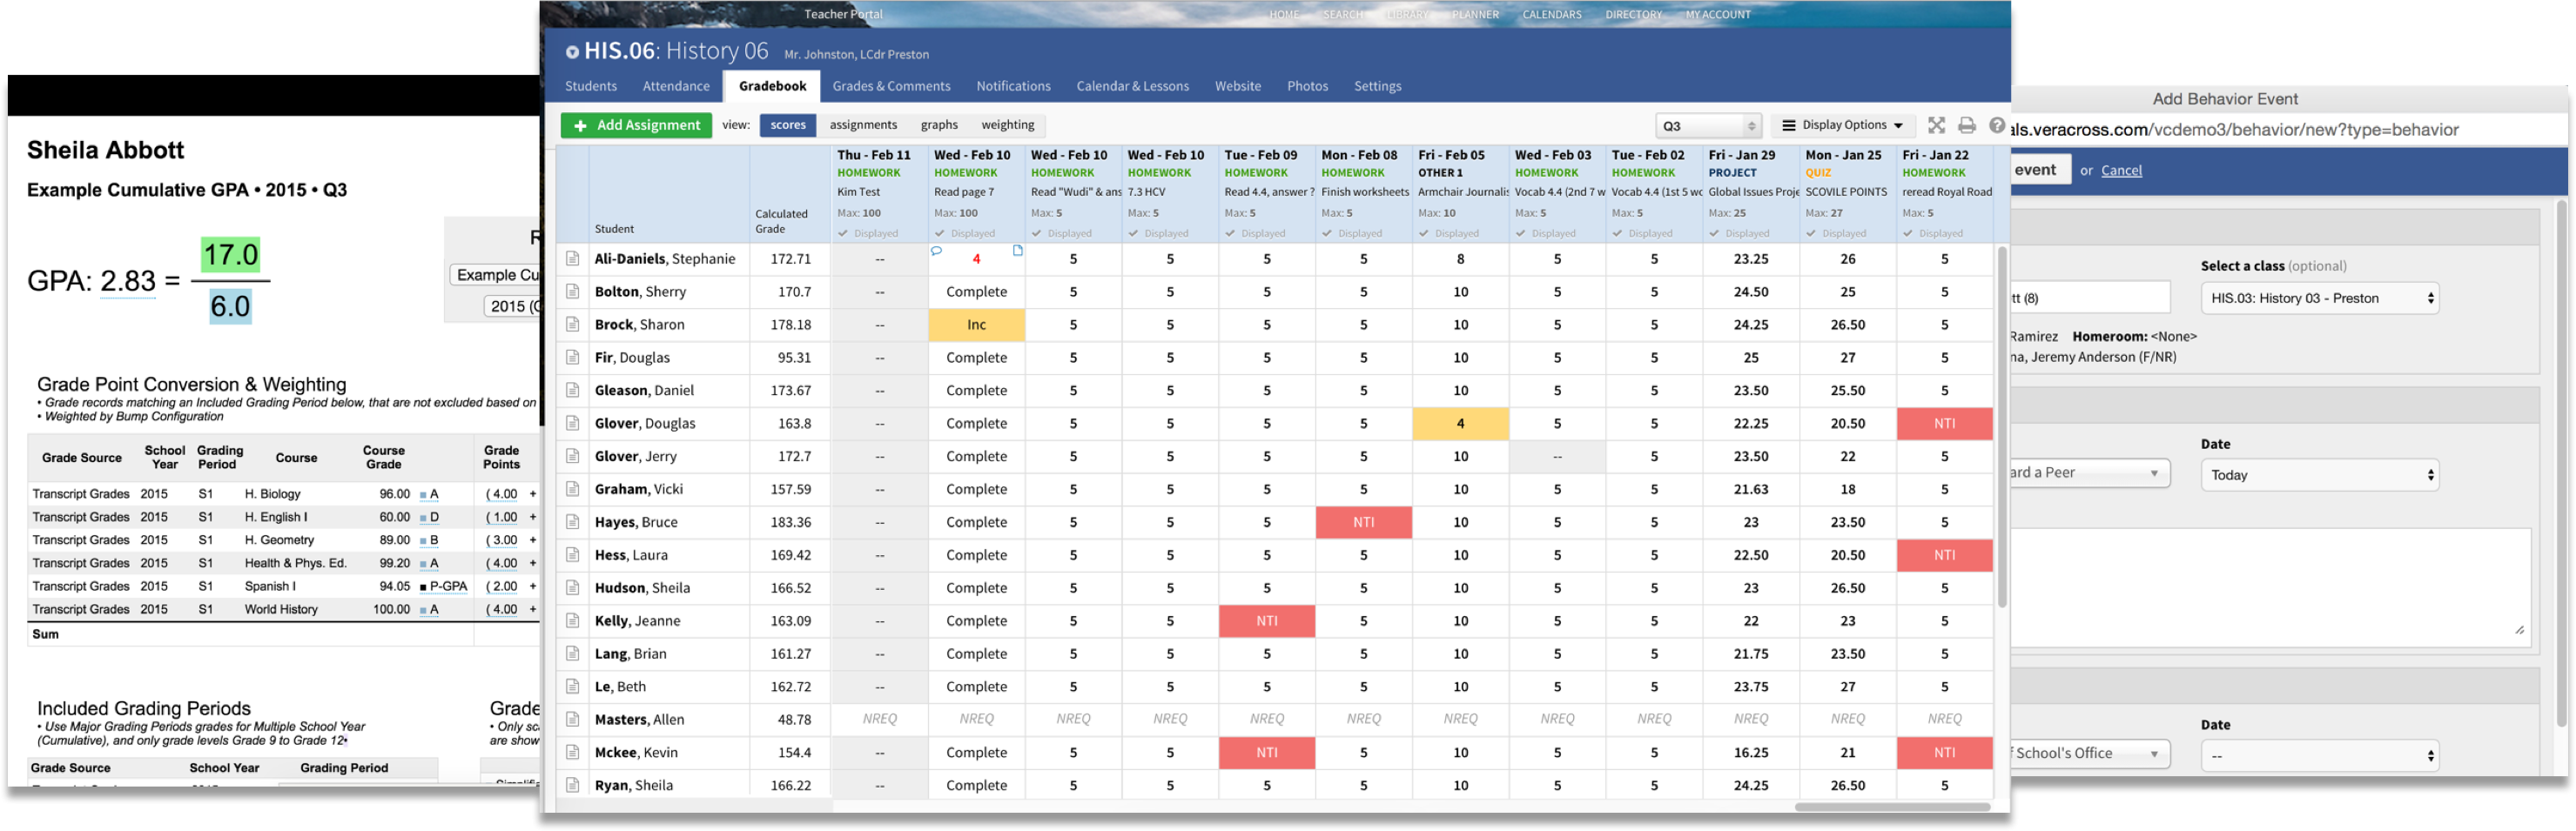
Task: Open the Select a class dropdown
Action: pyautogui.click(x=2319, y=299)
